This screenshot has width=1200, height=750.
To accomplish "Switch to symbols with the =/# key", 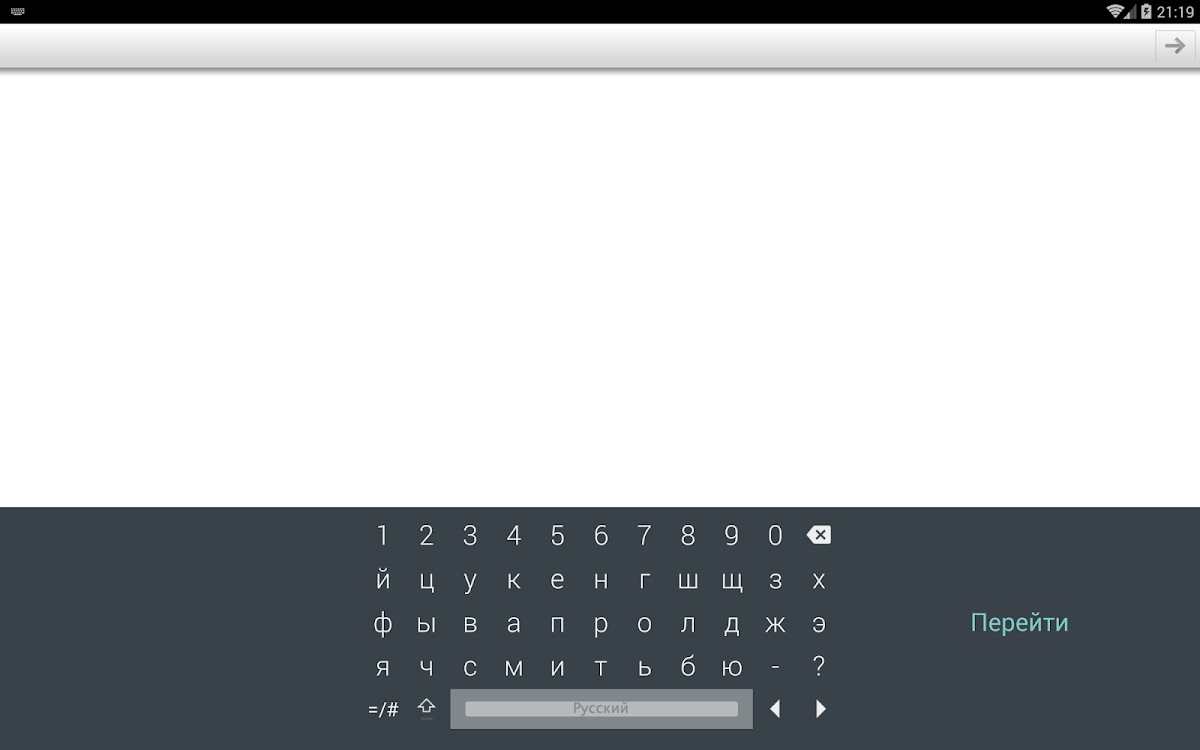I will coord(383,709).
